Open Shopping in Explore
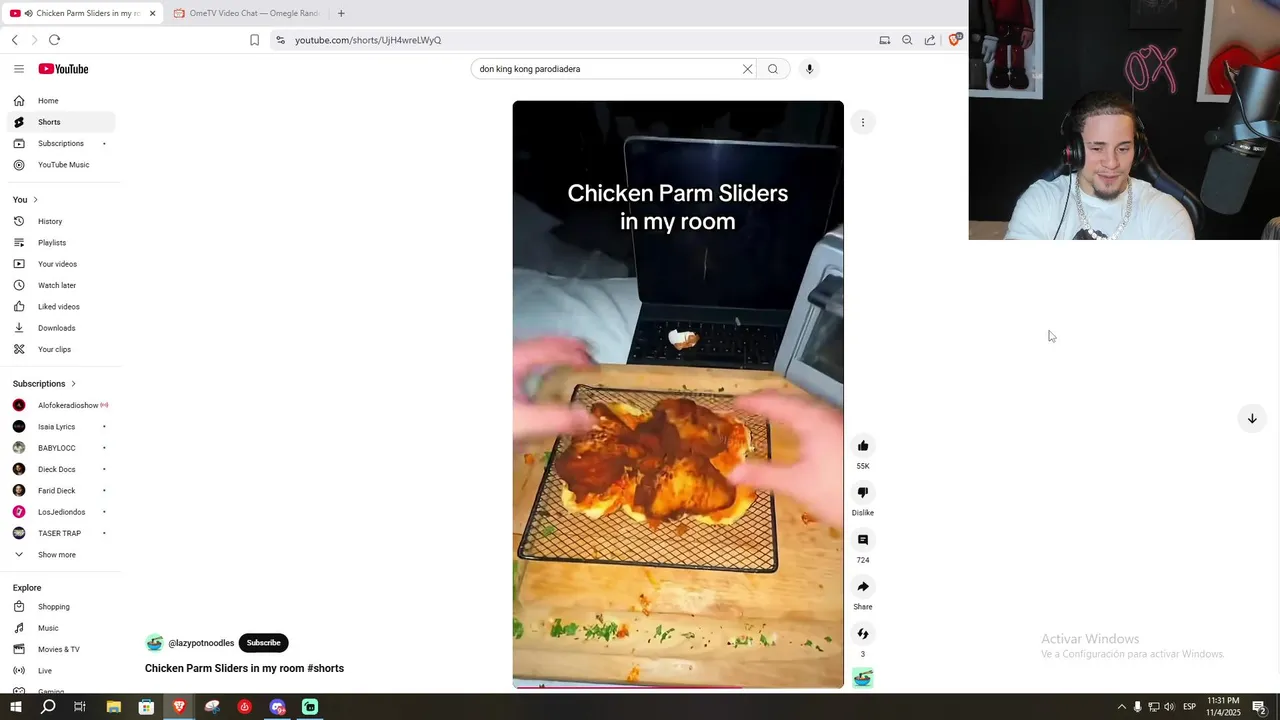Screen dimensions: 1280x720 click(60, 607)
